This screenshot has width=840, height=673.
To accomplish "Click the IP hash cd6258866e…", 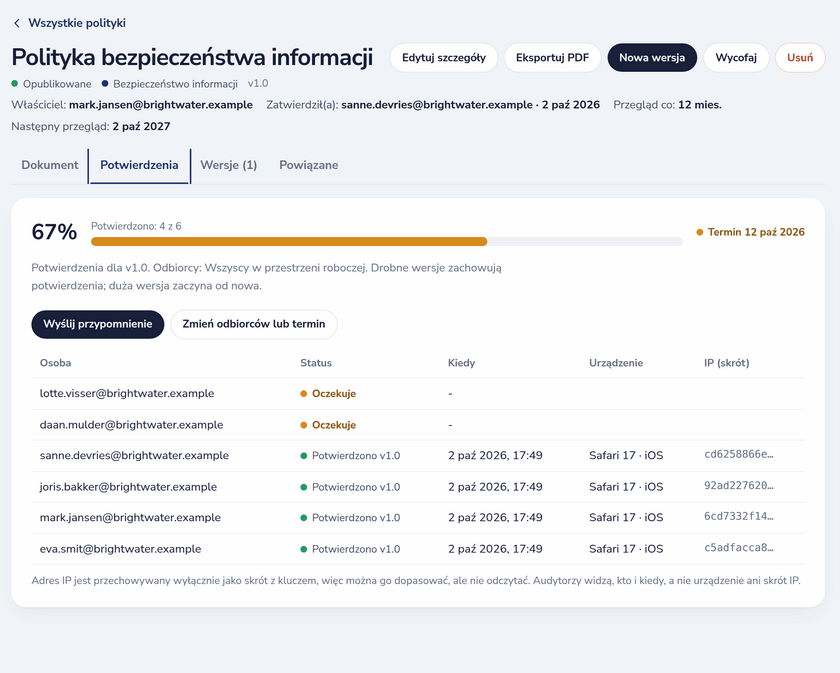I will click(739, 454).
